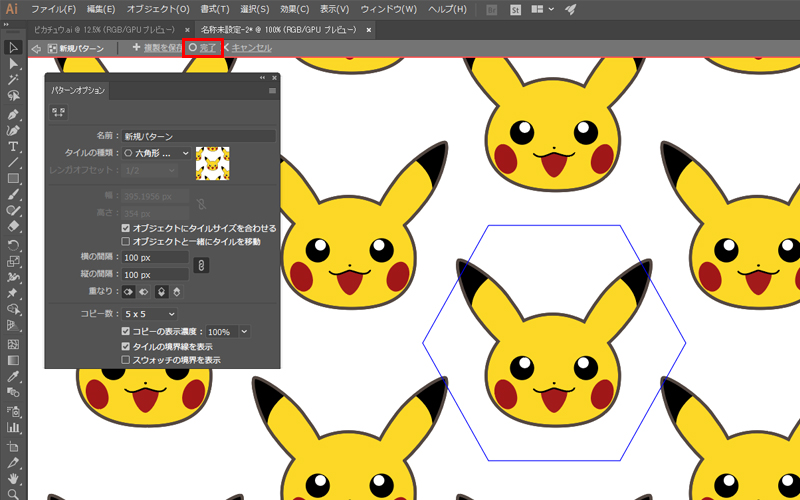The image size is (800, 500).
Task: Click the exit pattern mode back arrow
Action: click(36, 48)
